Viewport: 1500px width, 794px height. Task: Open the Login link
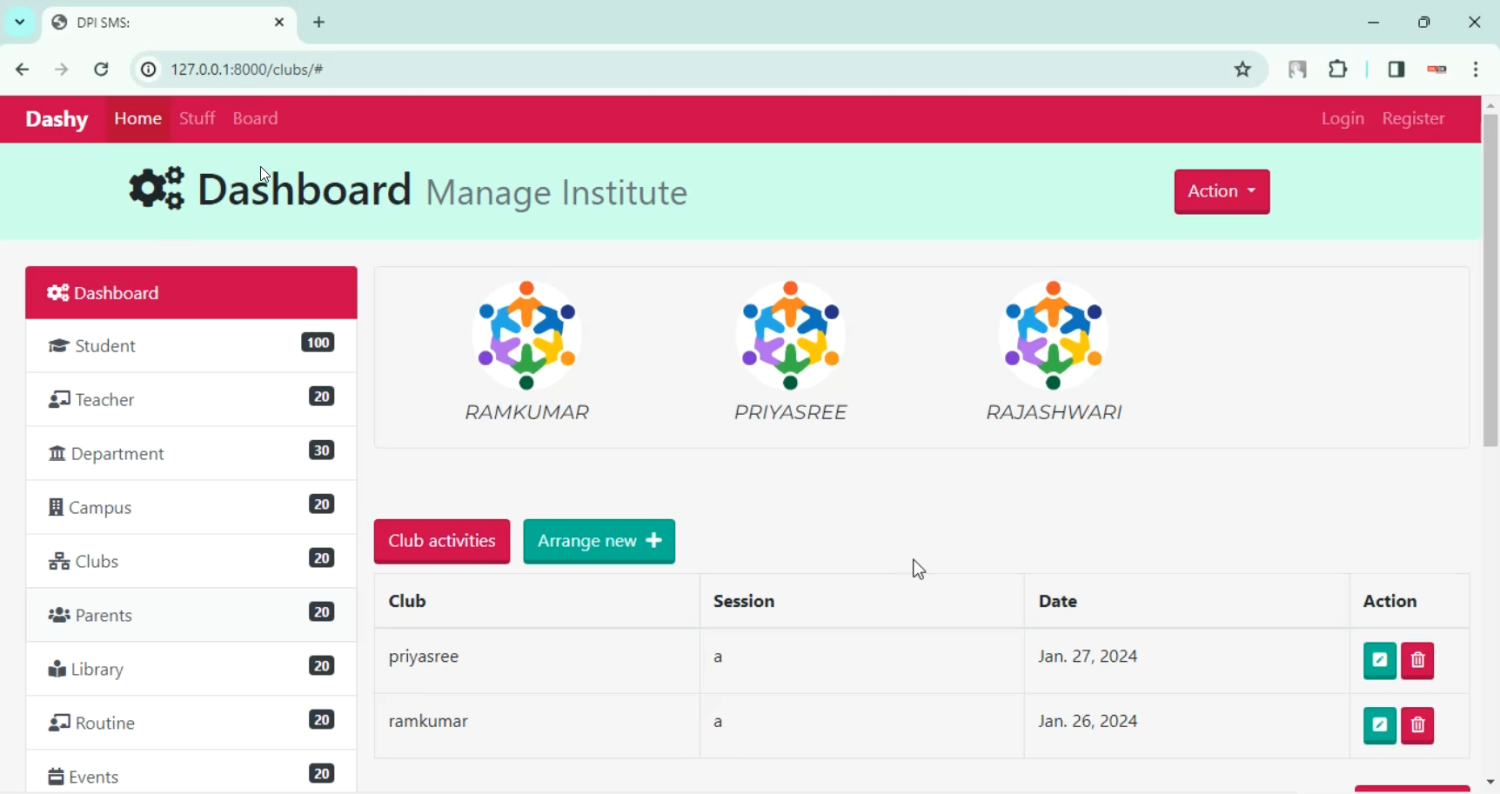1342,119
